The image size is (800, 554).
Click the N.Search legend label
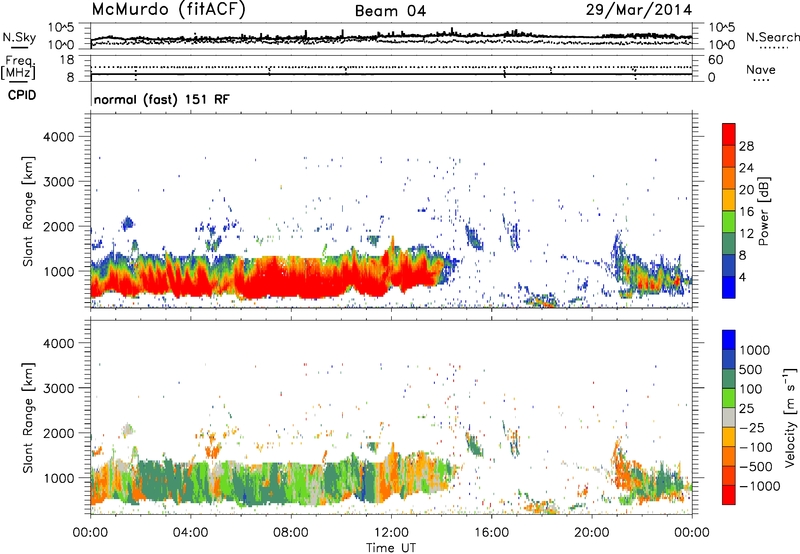(772, 37)
